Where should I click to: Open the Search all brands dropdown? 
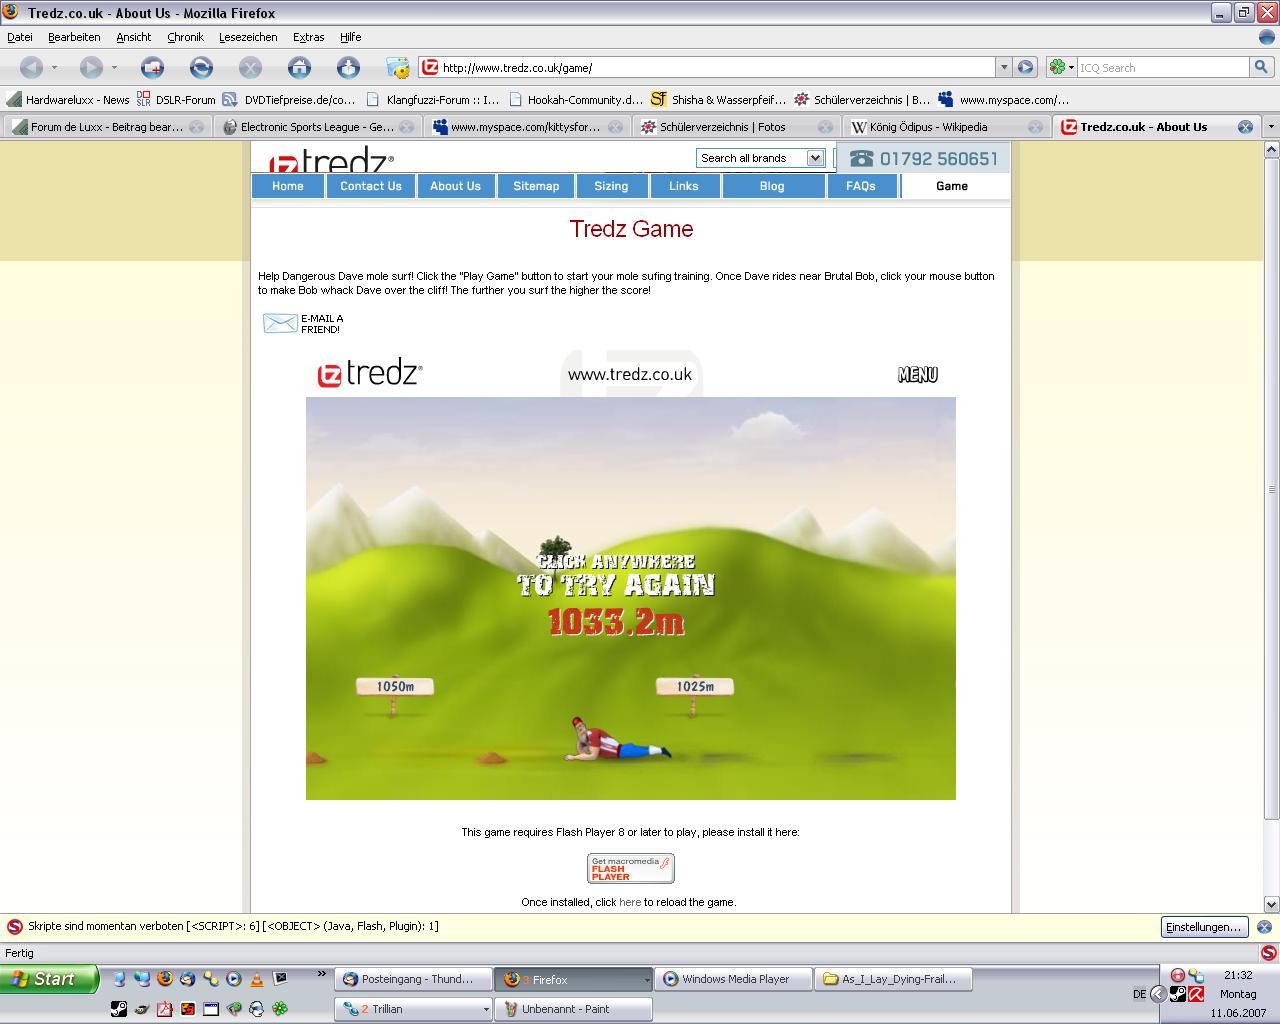click(x=814, y=158)
